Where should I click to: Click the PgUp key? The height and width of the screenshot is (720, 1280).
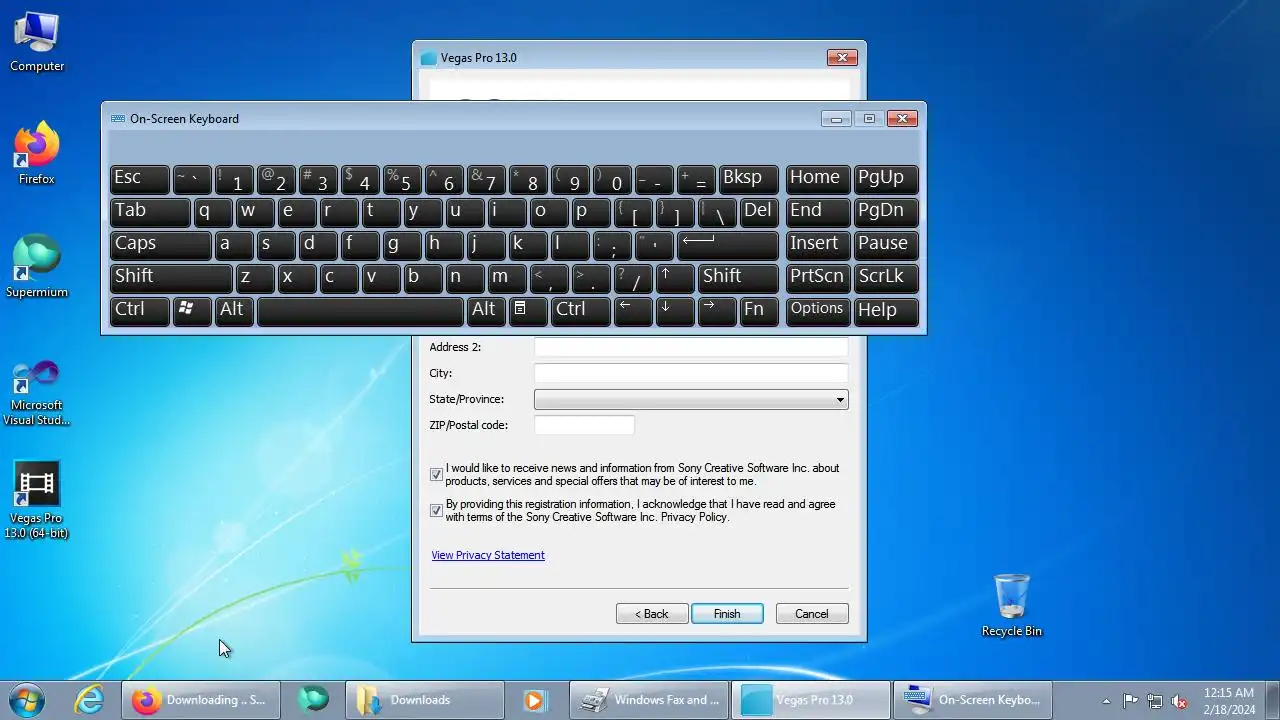[885, 179]
